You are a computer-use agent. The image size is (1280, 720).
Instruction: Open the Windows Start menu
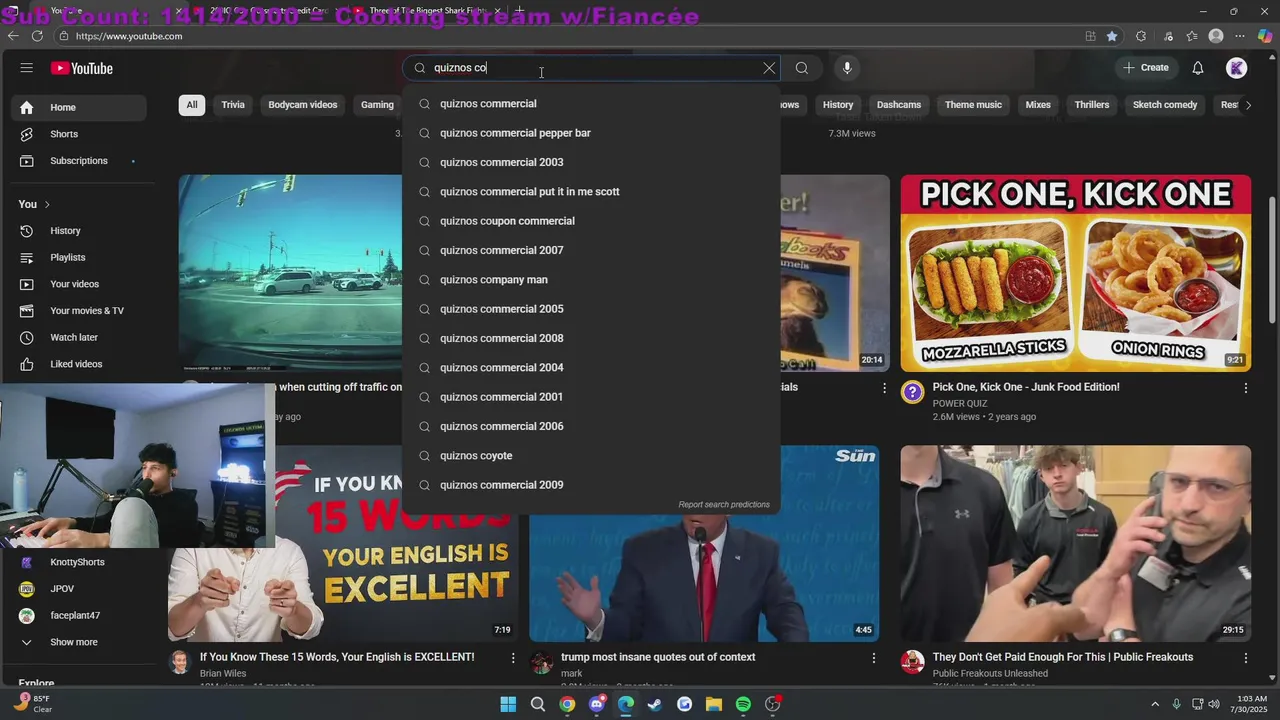click(508, 704)
